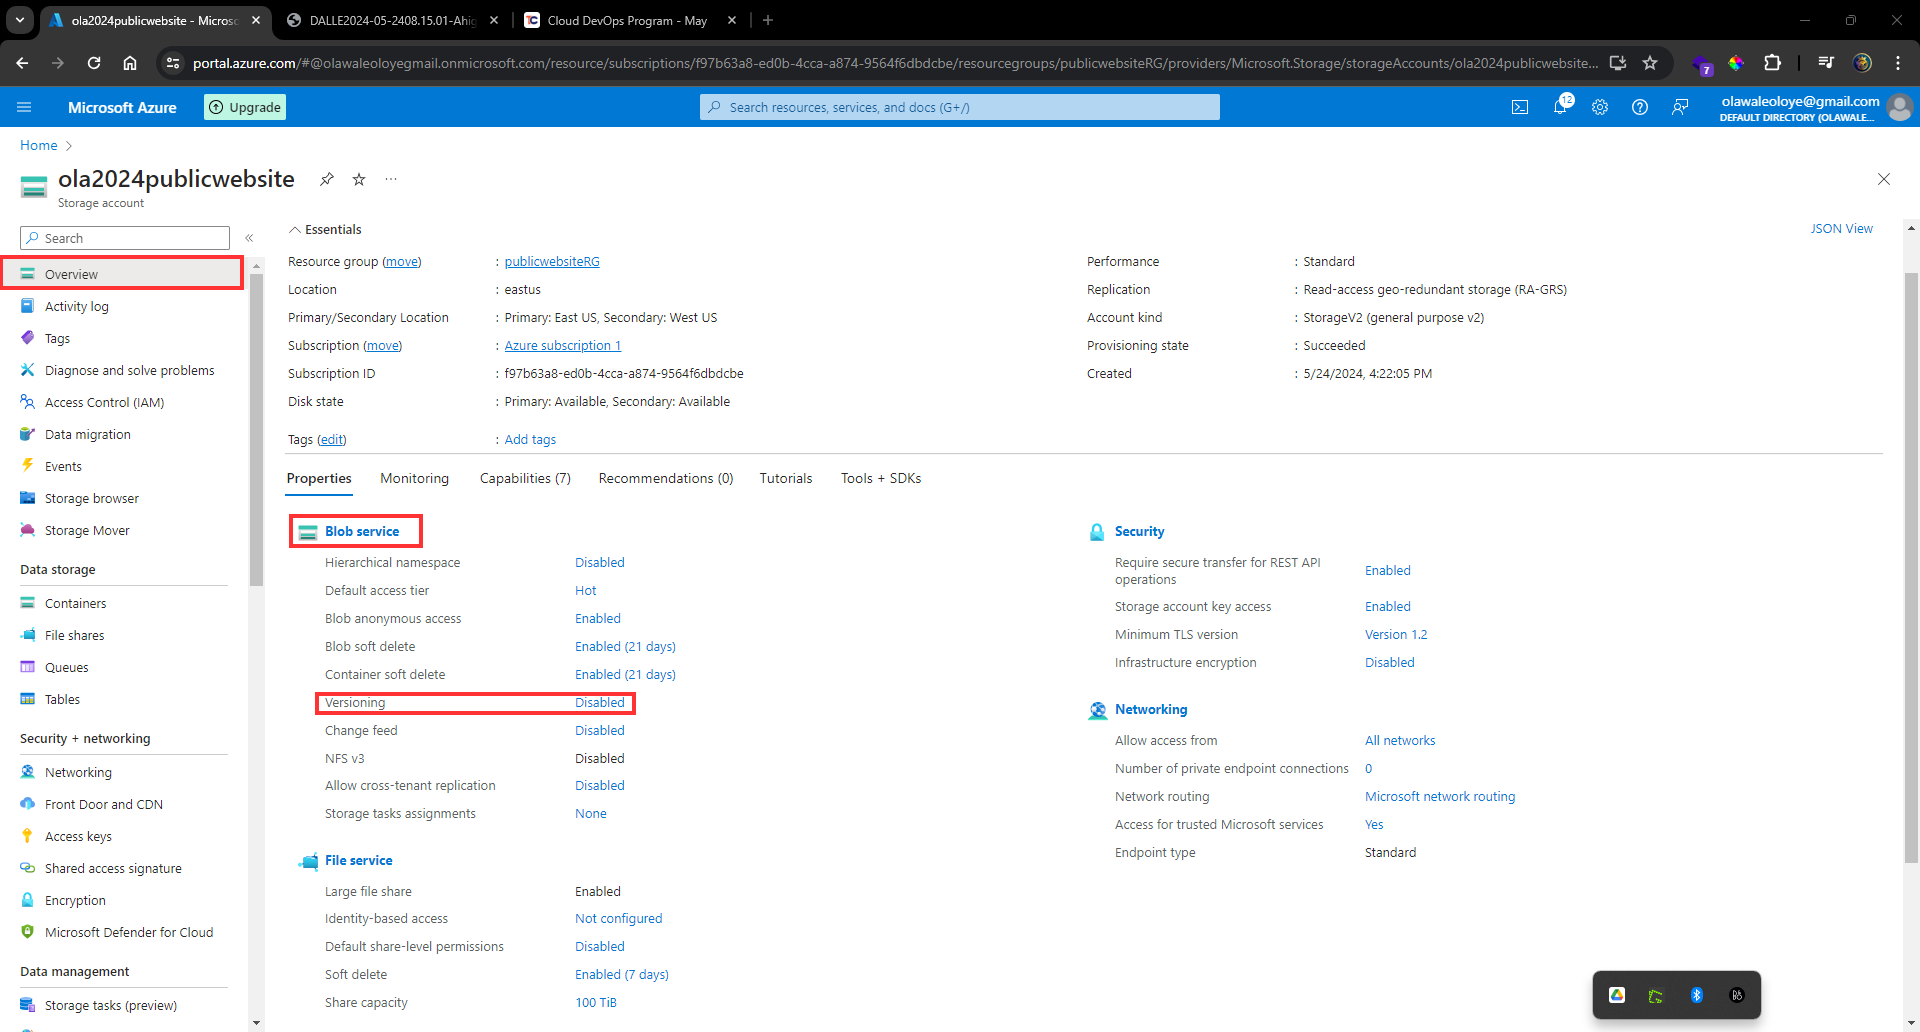Switch to the Monitoring tab

point(414,478)
